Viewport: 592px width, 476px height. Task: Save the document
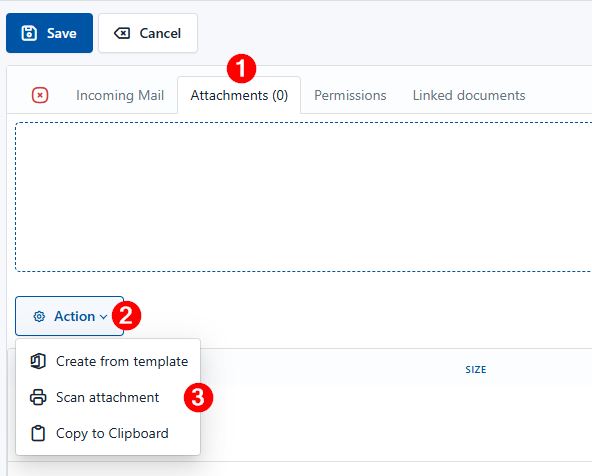(49, 33)
